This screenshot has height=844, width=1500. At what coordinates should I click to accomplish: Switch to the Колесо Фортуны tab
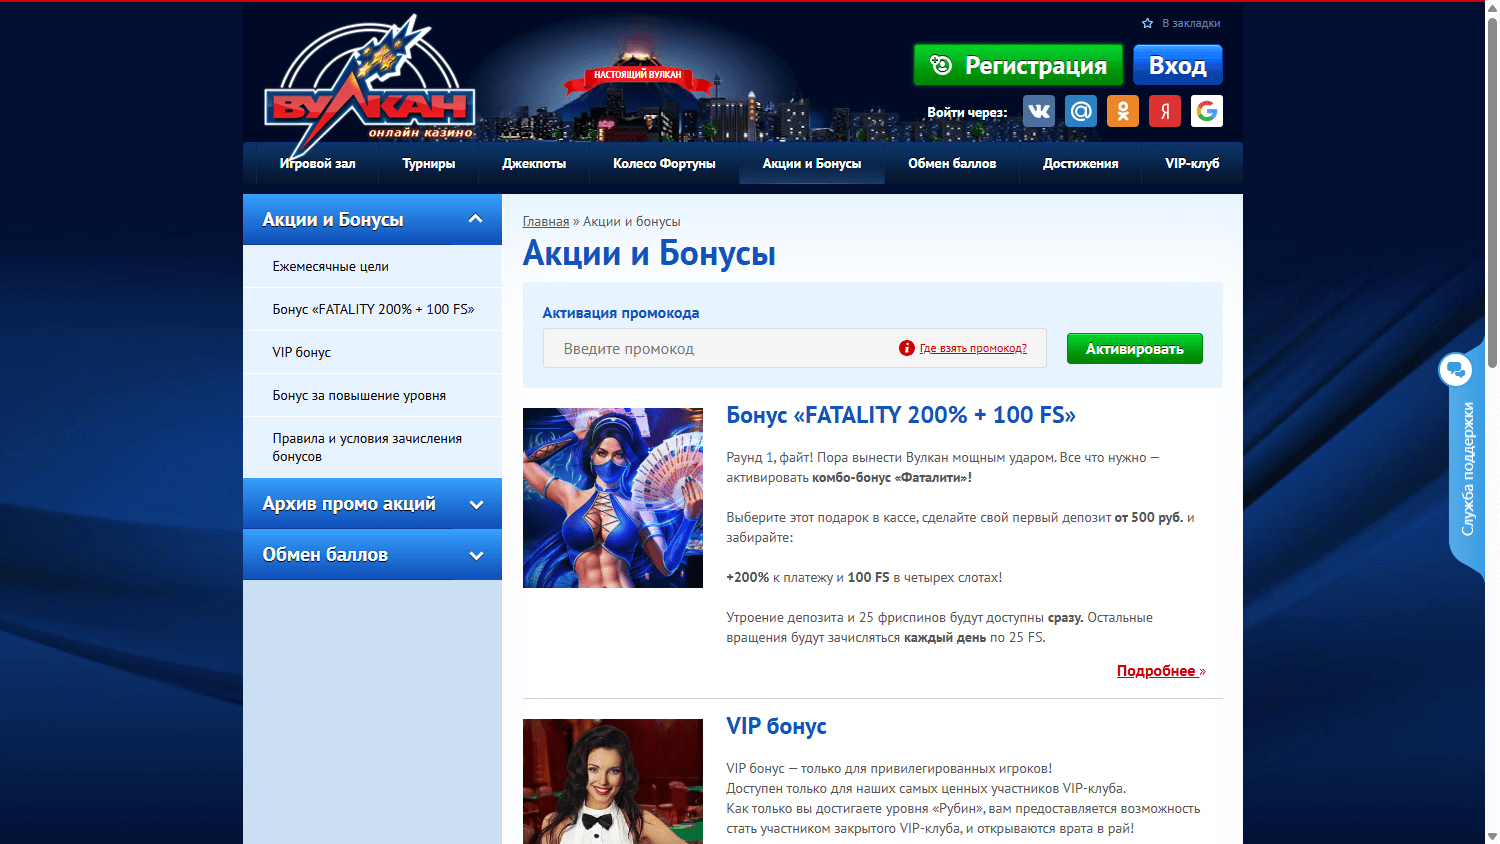coord(663,163)
